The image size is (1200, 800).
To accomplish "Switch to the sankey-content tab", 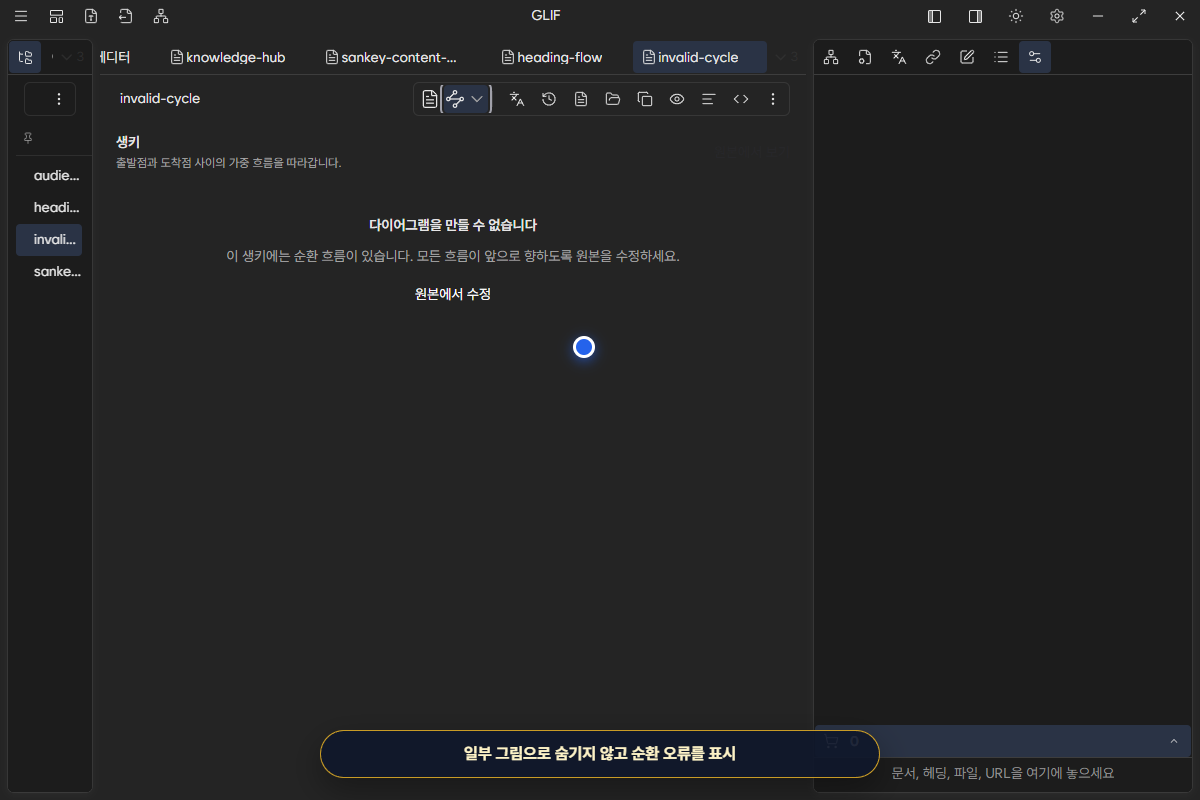I will click(x=391, y=57).
